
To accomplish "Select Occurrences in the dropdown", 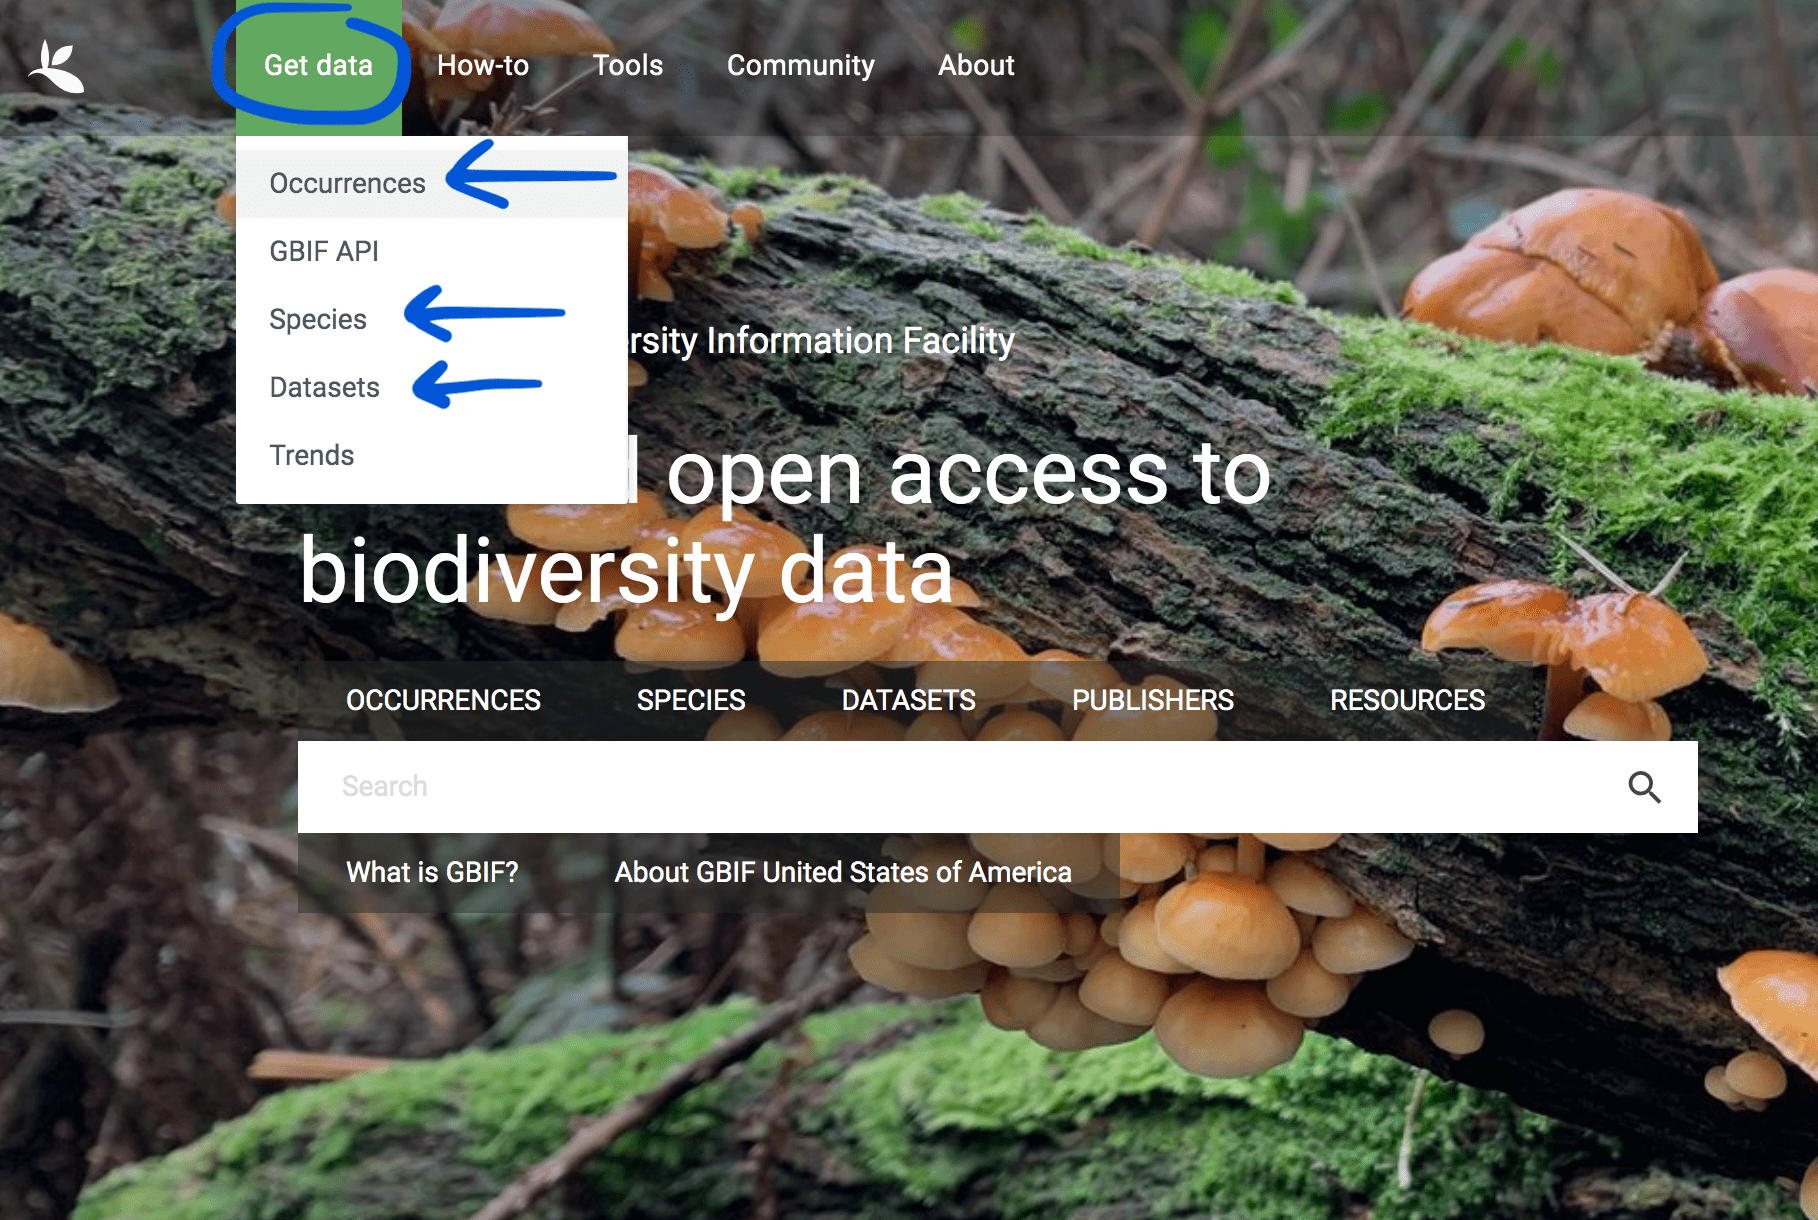I will pyautogui.click(x=346, y=183).
